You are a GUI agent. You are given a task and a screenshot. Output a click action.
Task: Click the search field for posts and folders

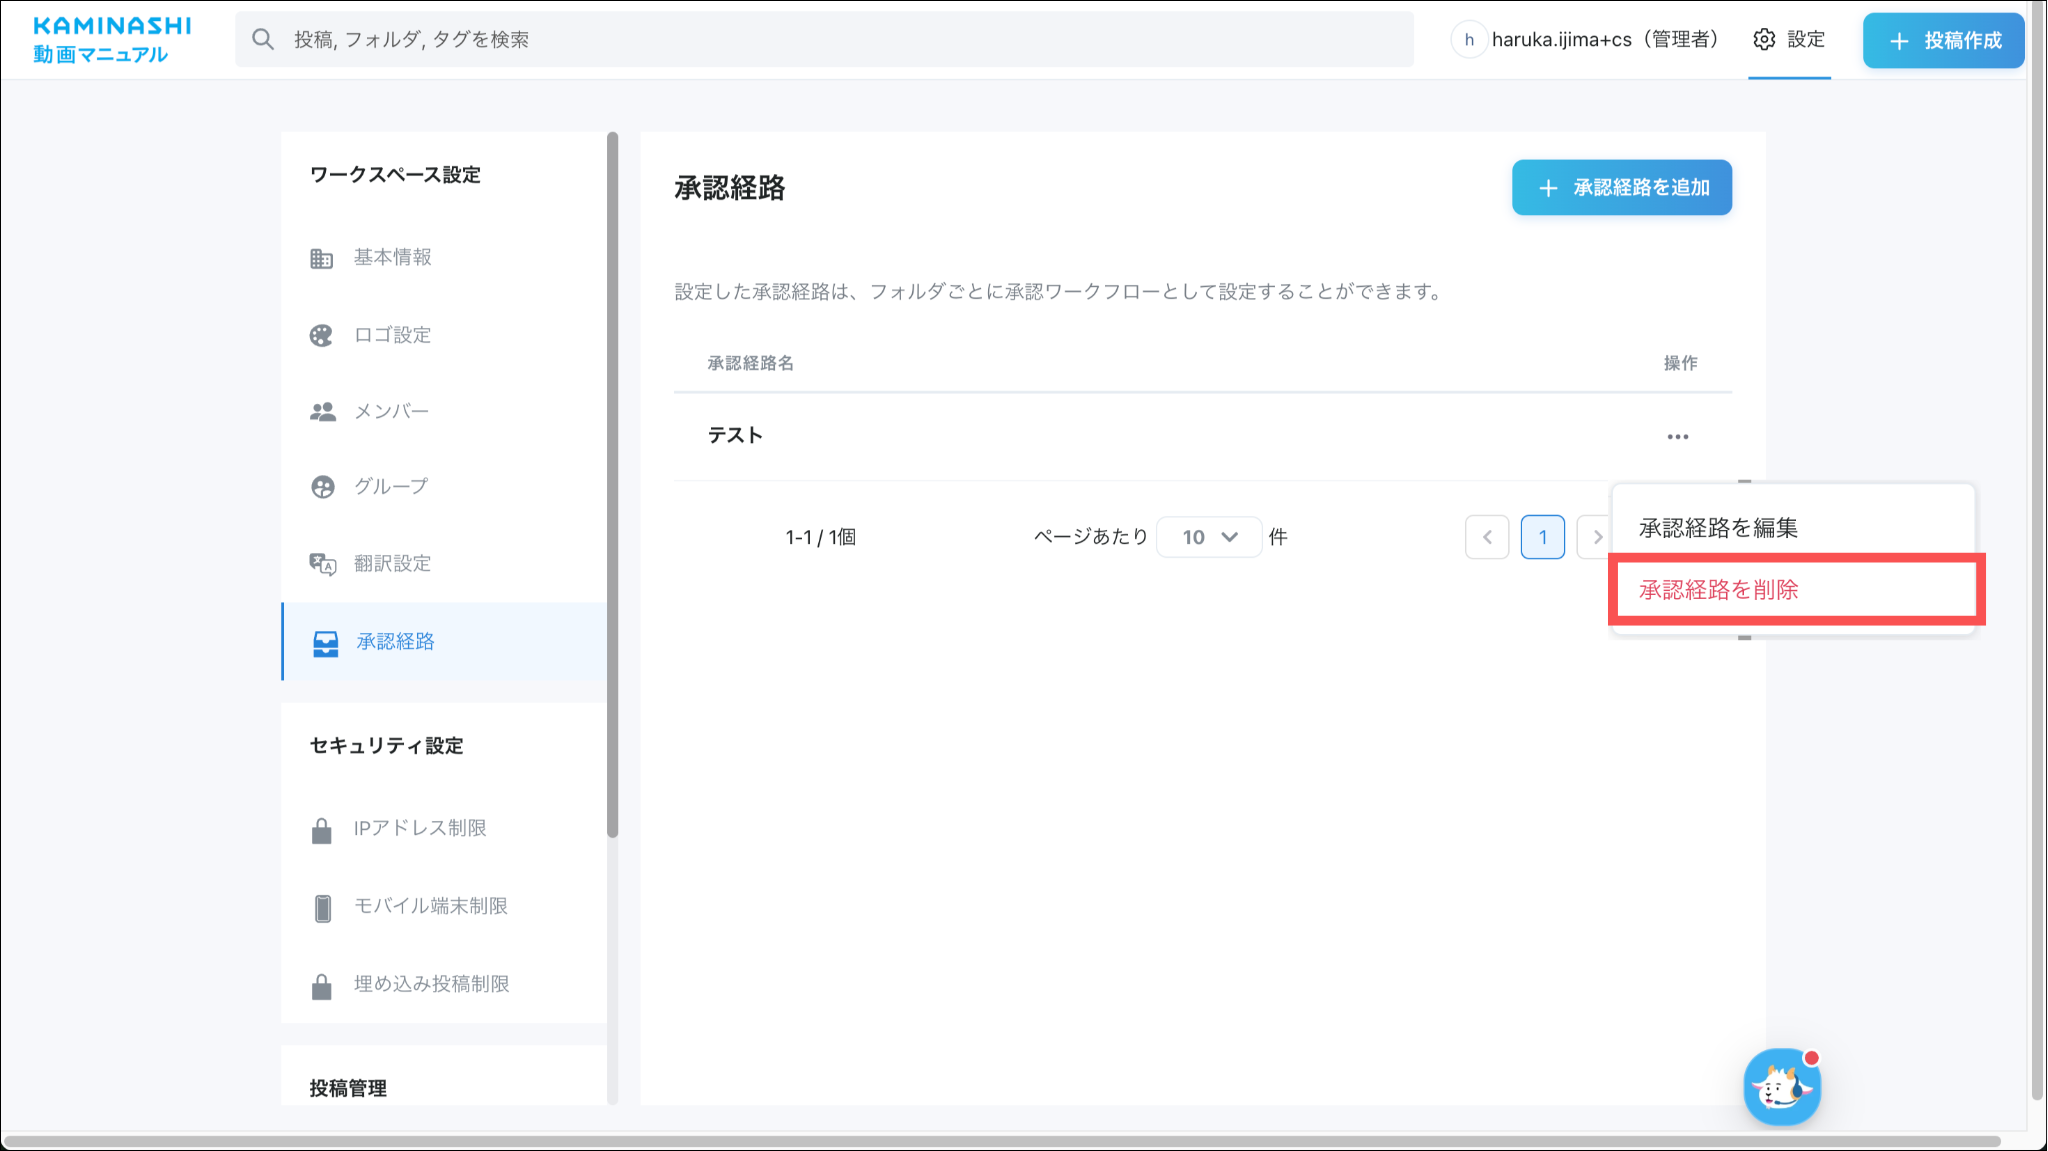[824, 40]
